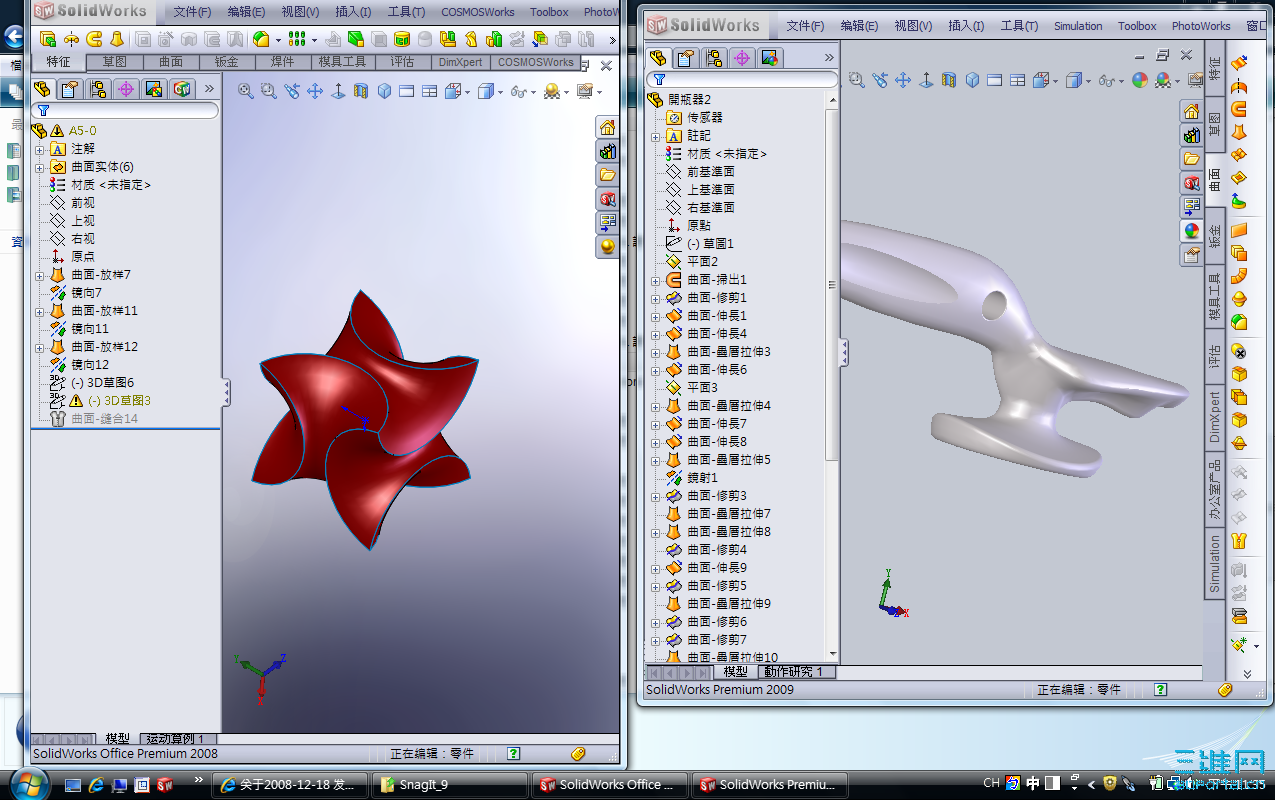Image resolution: width=1275 pixels, height=800 pixels.
Task: Click Internet Explorer quick launch icon
Action: [x=97, y=785]
